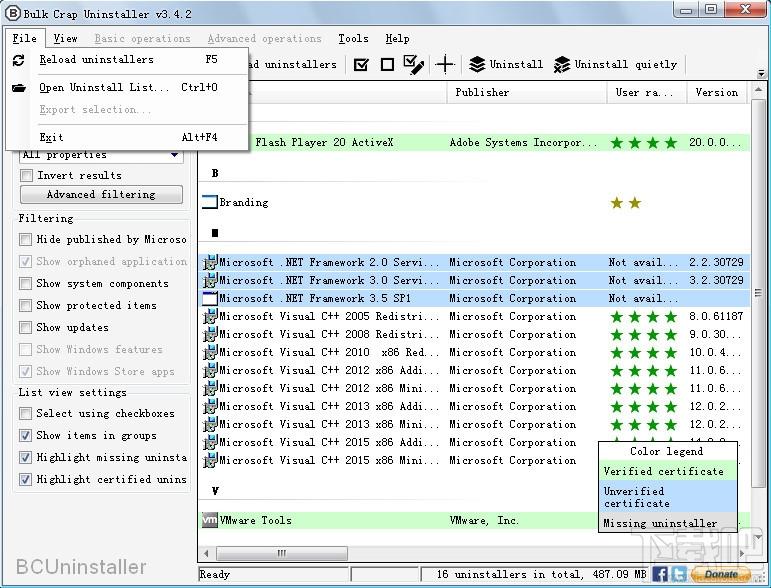Click the Reload uninstallers refresh icon in menu

coord(18,60)
